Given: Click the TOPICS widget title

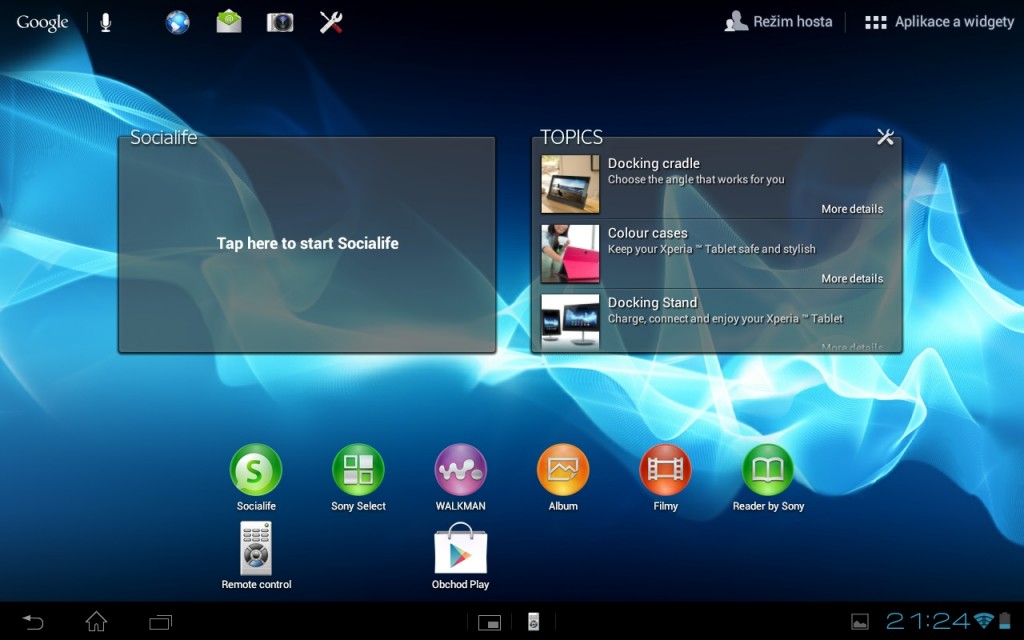Looking at the screenshot, I should click(571, 137).
